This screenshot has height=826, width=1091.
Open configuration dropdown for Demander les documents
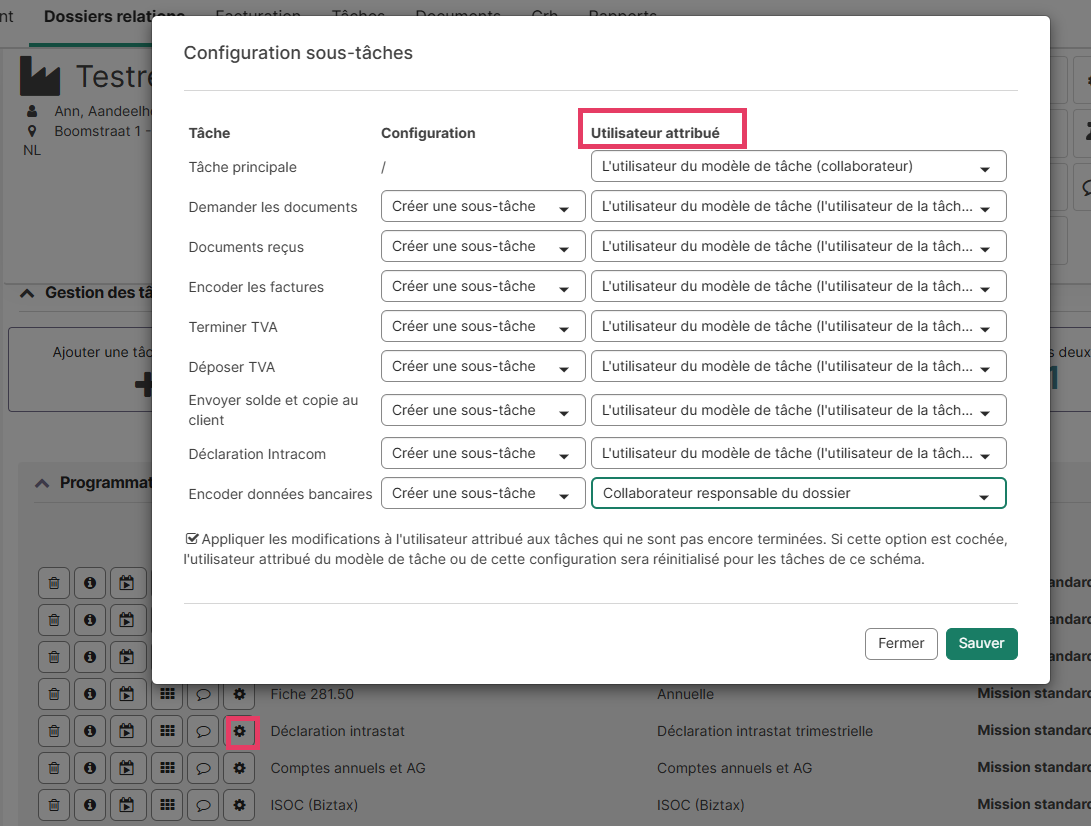point(483,206)
